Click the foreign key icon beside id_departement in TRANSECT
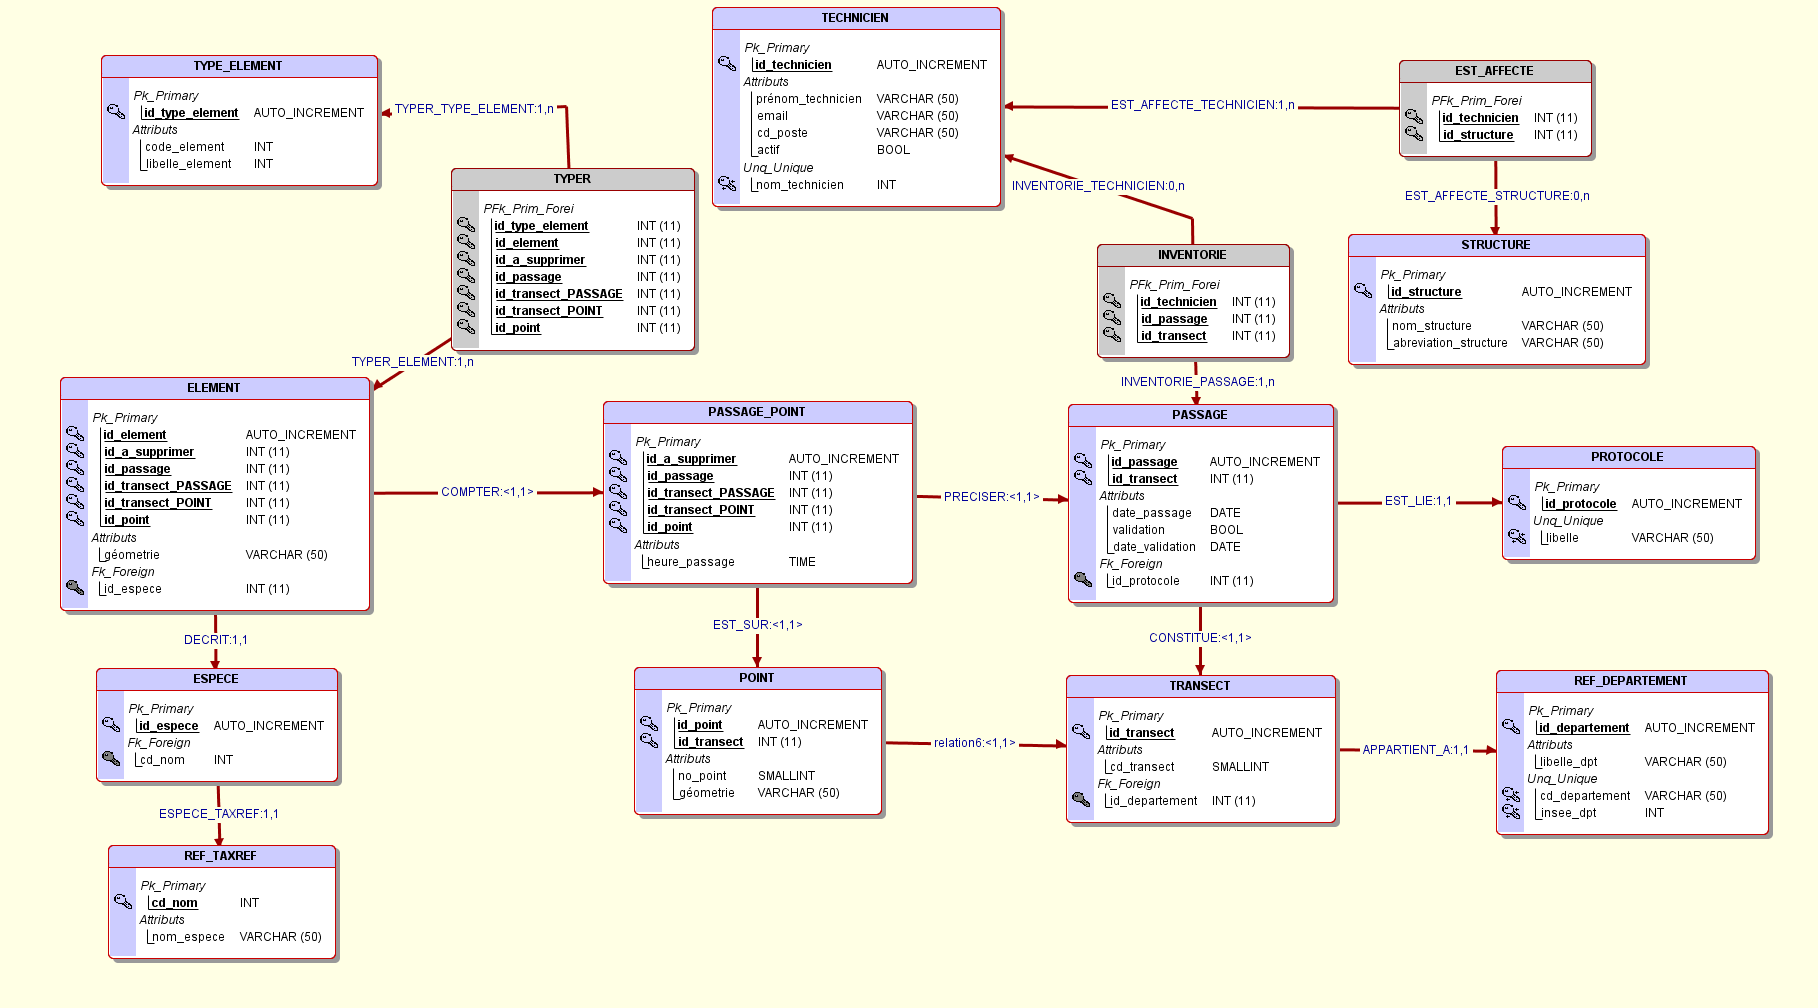The height and width of the screenshot is (1008, 1818). pyautogui.click(x=1081, y=800)
